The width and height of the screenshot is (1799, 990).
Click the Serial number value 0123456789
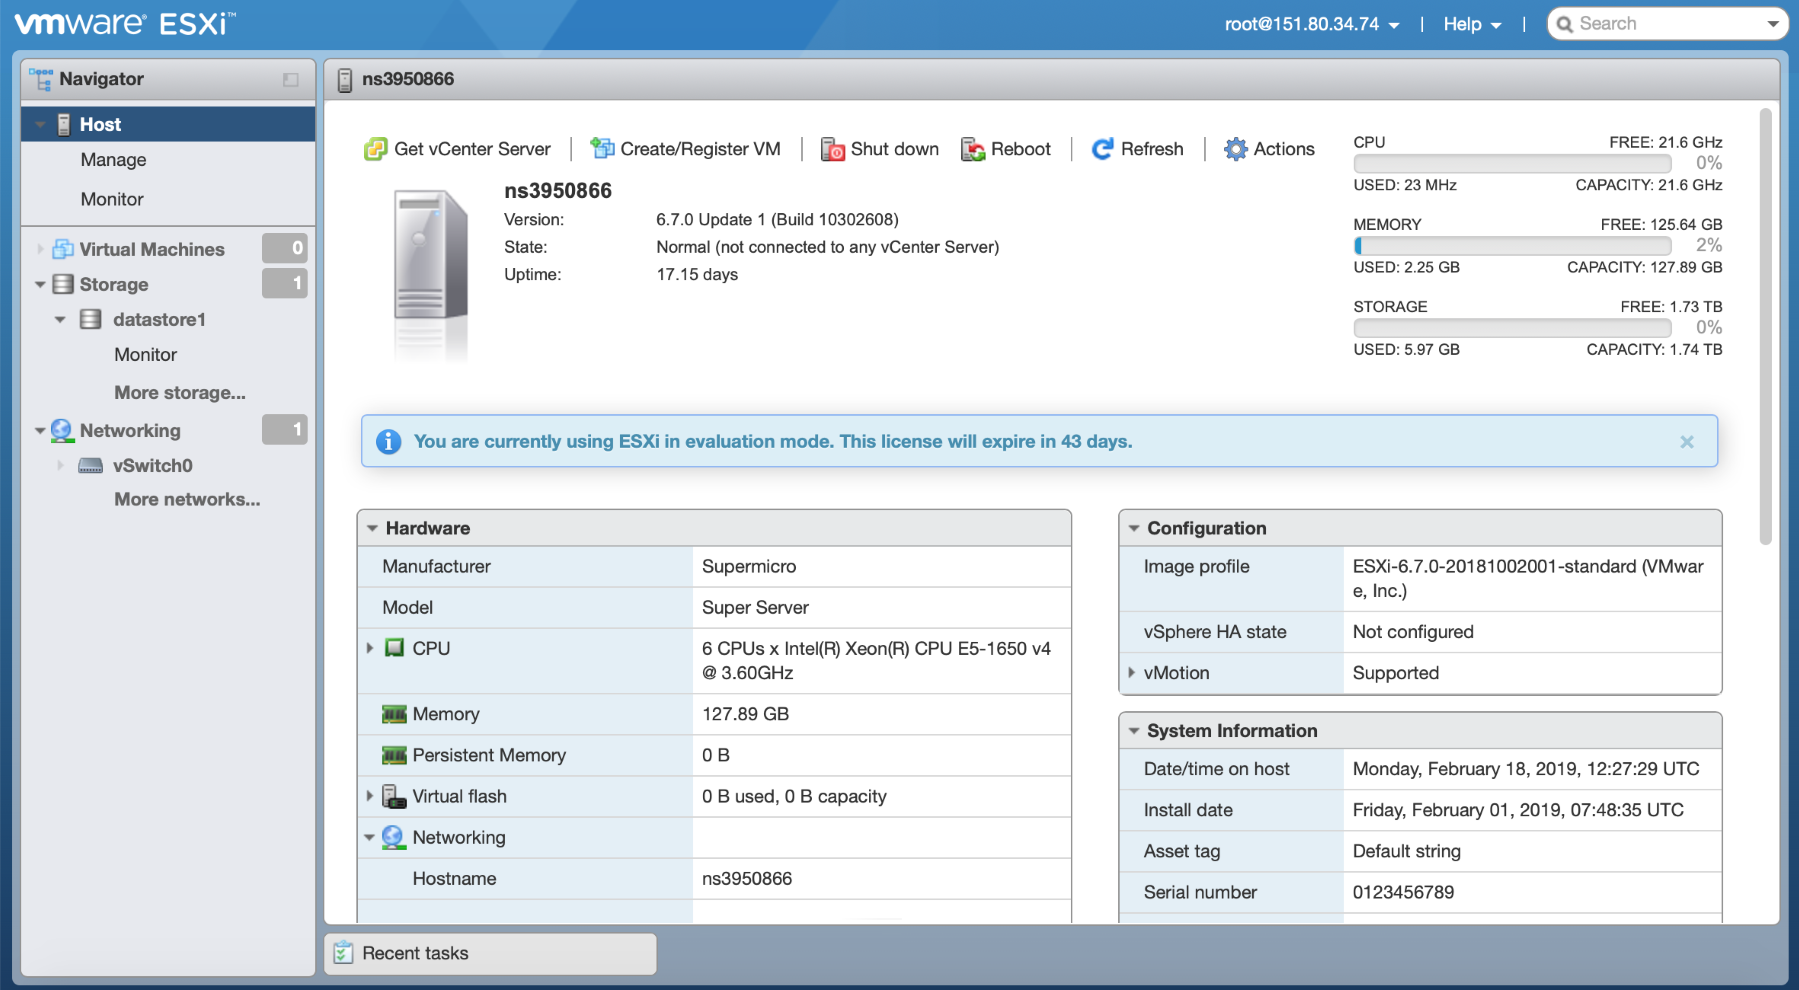point(1403,892)
